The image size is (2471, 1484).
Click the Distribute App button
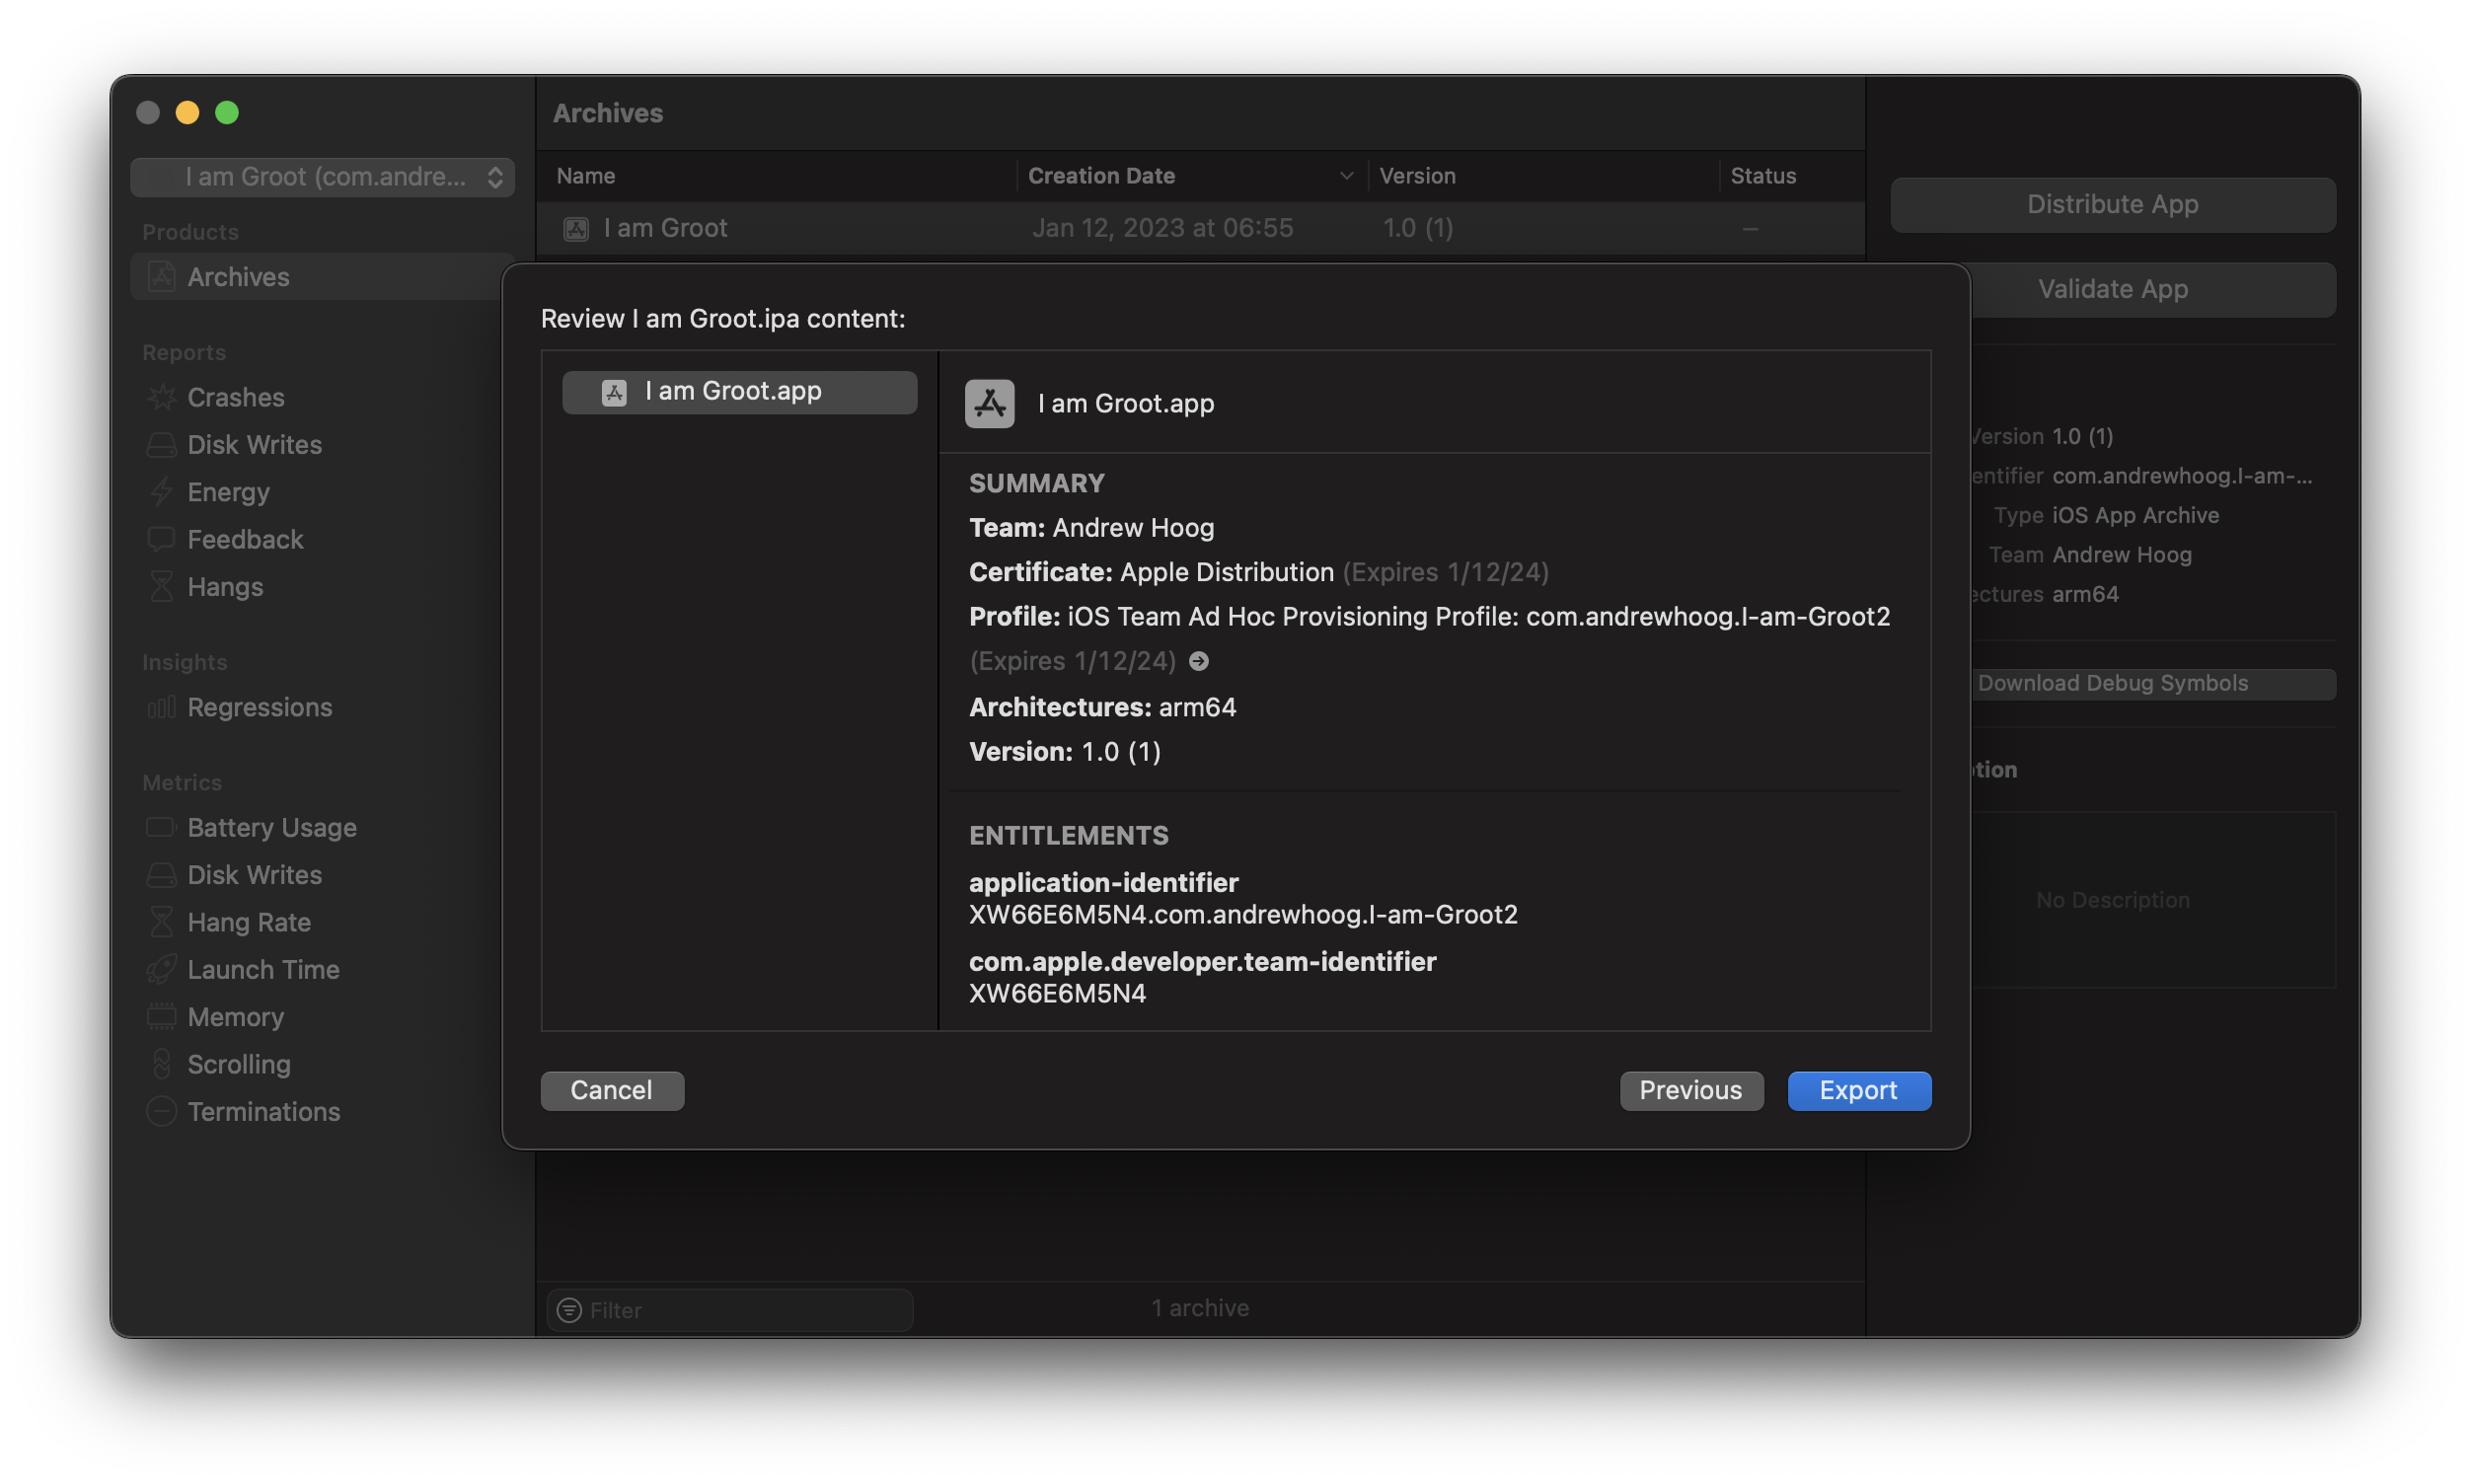[x=2112, y=204]
